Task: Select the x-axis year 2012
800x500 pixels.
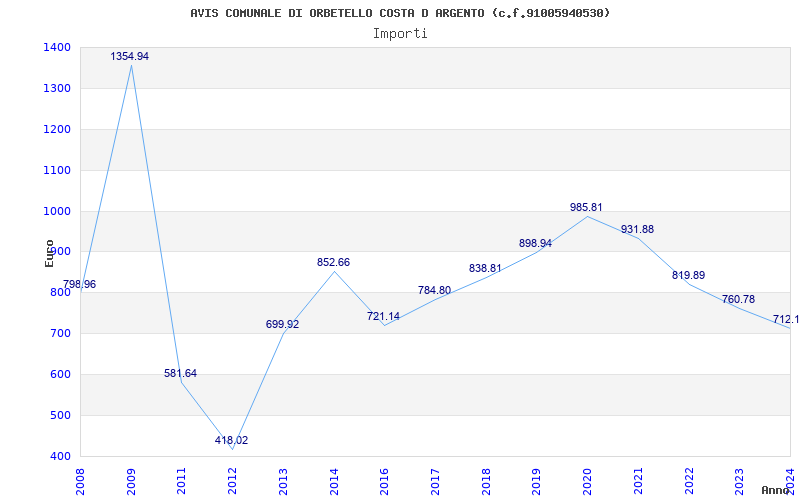Action: (x=232, y=481)
